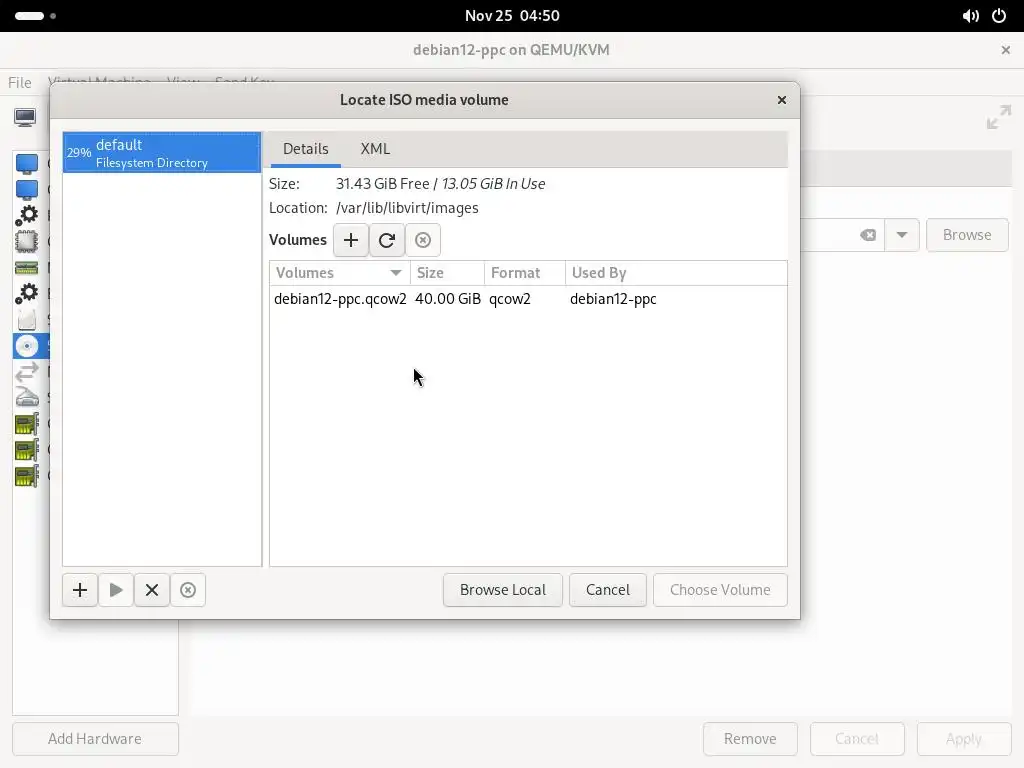The width and height of the screenshot is (1024, 768).
Task: Click the /var/lib/libvirt/images location text
Action: click(x=408, y=208)
